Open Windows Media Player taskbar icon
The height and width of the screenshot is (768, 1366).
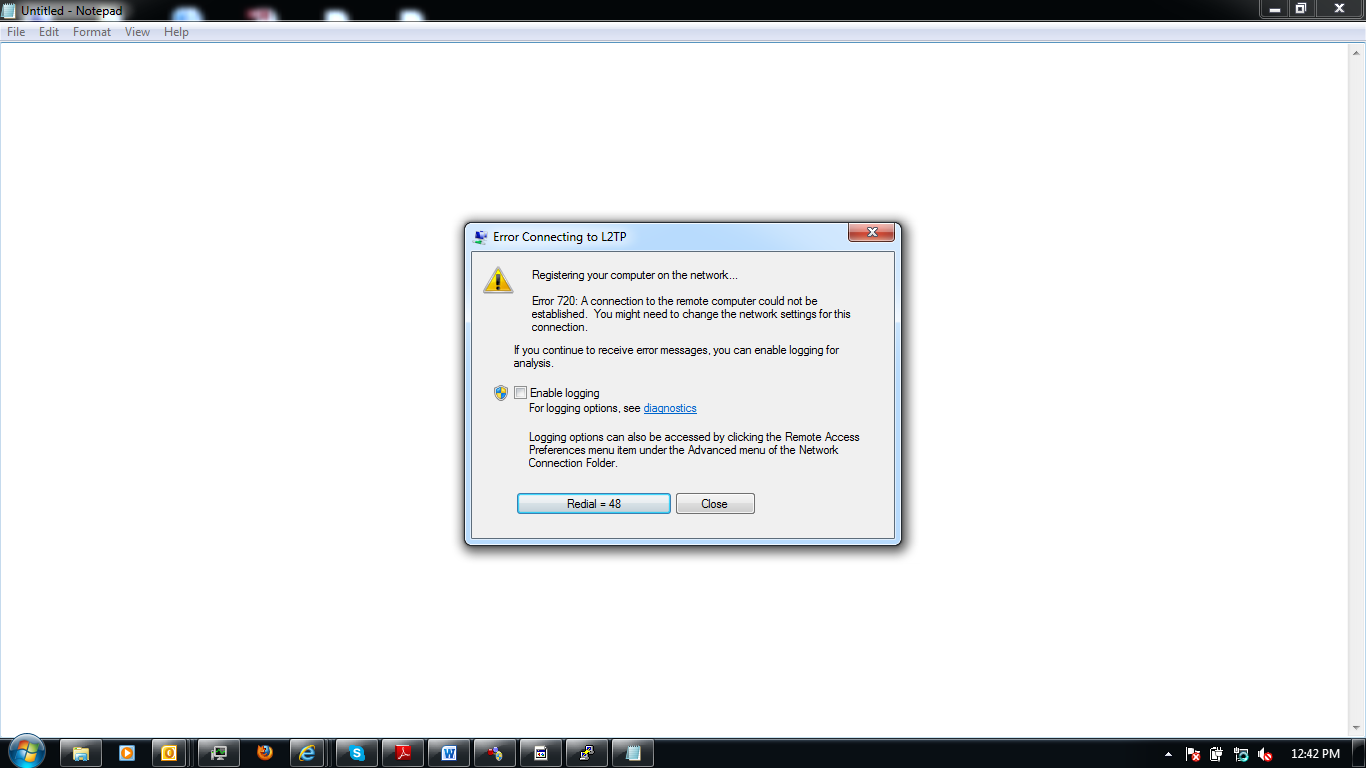tap(127, 753)
